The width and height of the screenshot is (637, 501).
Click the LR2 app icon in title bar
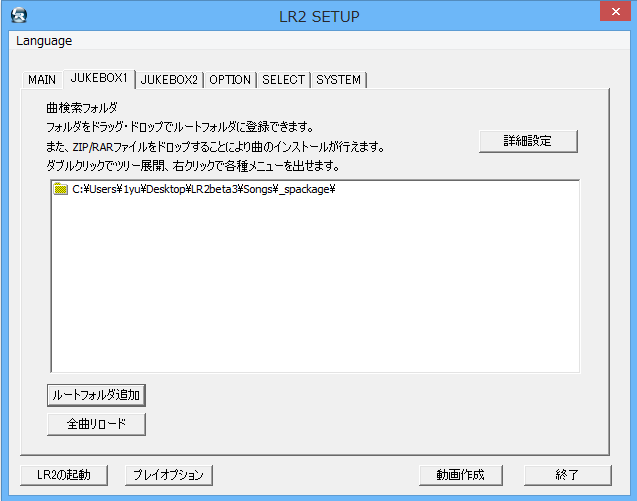[19, 15]
